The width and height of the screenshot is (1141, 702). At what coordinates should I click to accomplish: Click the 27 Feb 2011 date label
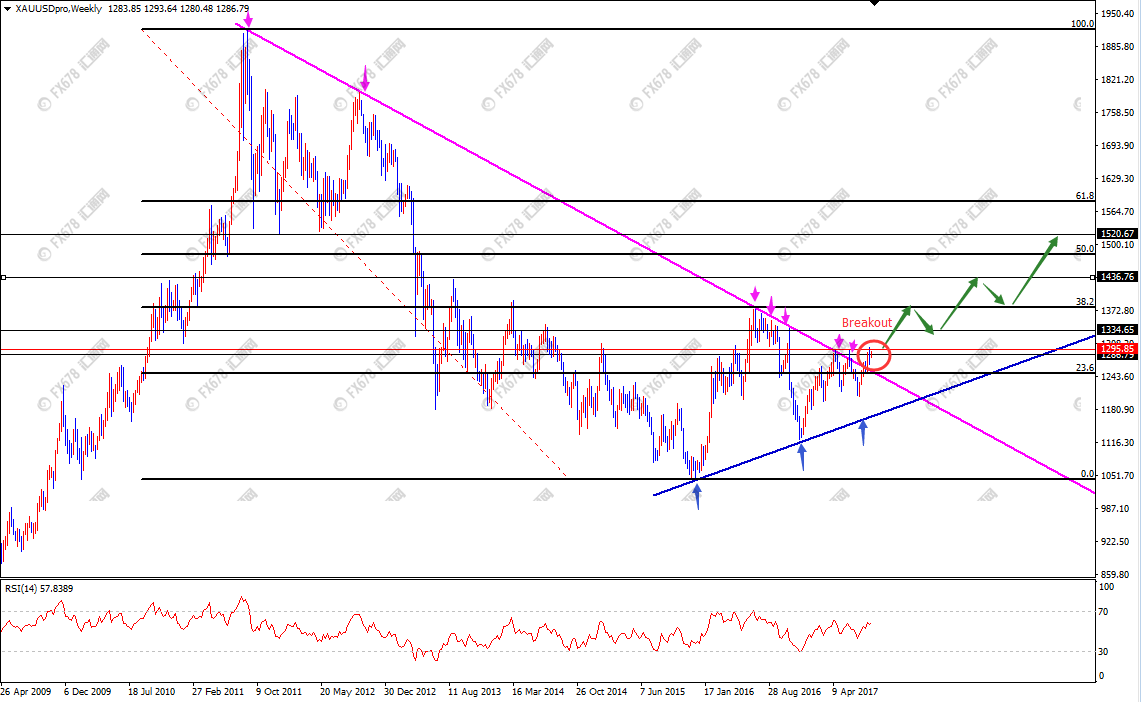point(218,692)
